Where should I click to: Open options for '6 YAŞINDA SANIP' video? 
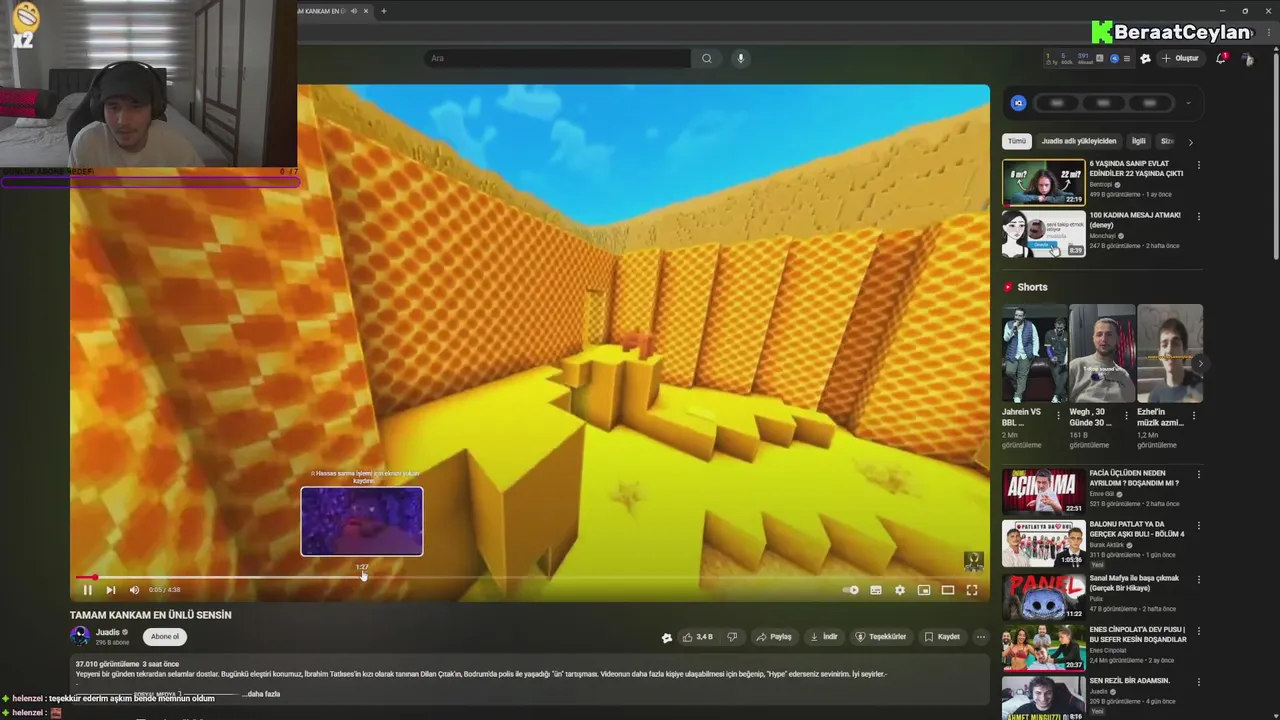click(x=1199, y=165)
